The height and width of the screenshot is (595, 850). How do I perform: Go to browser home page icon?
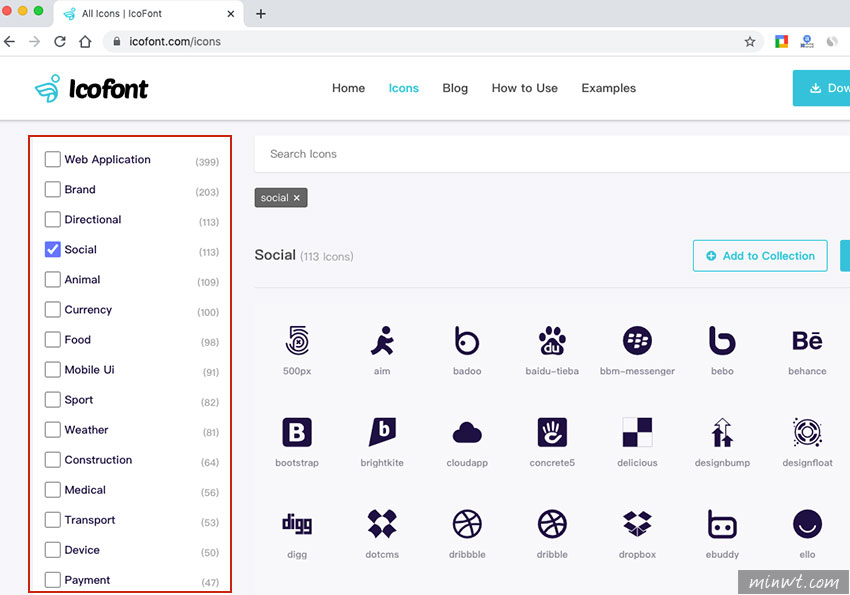click(85, 42)
